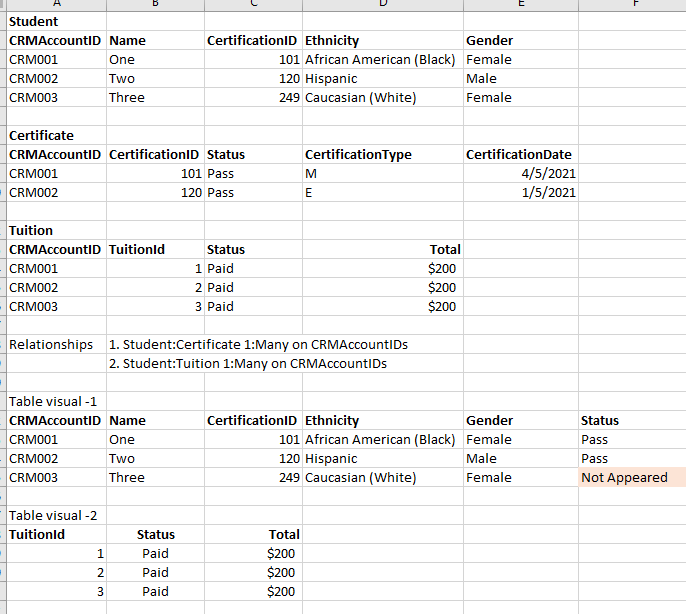Select '1. Student:Certificate 1:Many on CRMAccountIDs' cell
The height and width of the screenshot is (614, 686).
258,344
